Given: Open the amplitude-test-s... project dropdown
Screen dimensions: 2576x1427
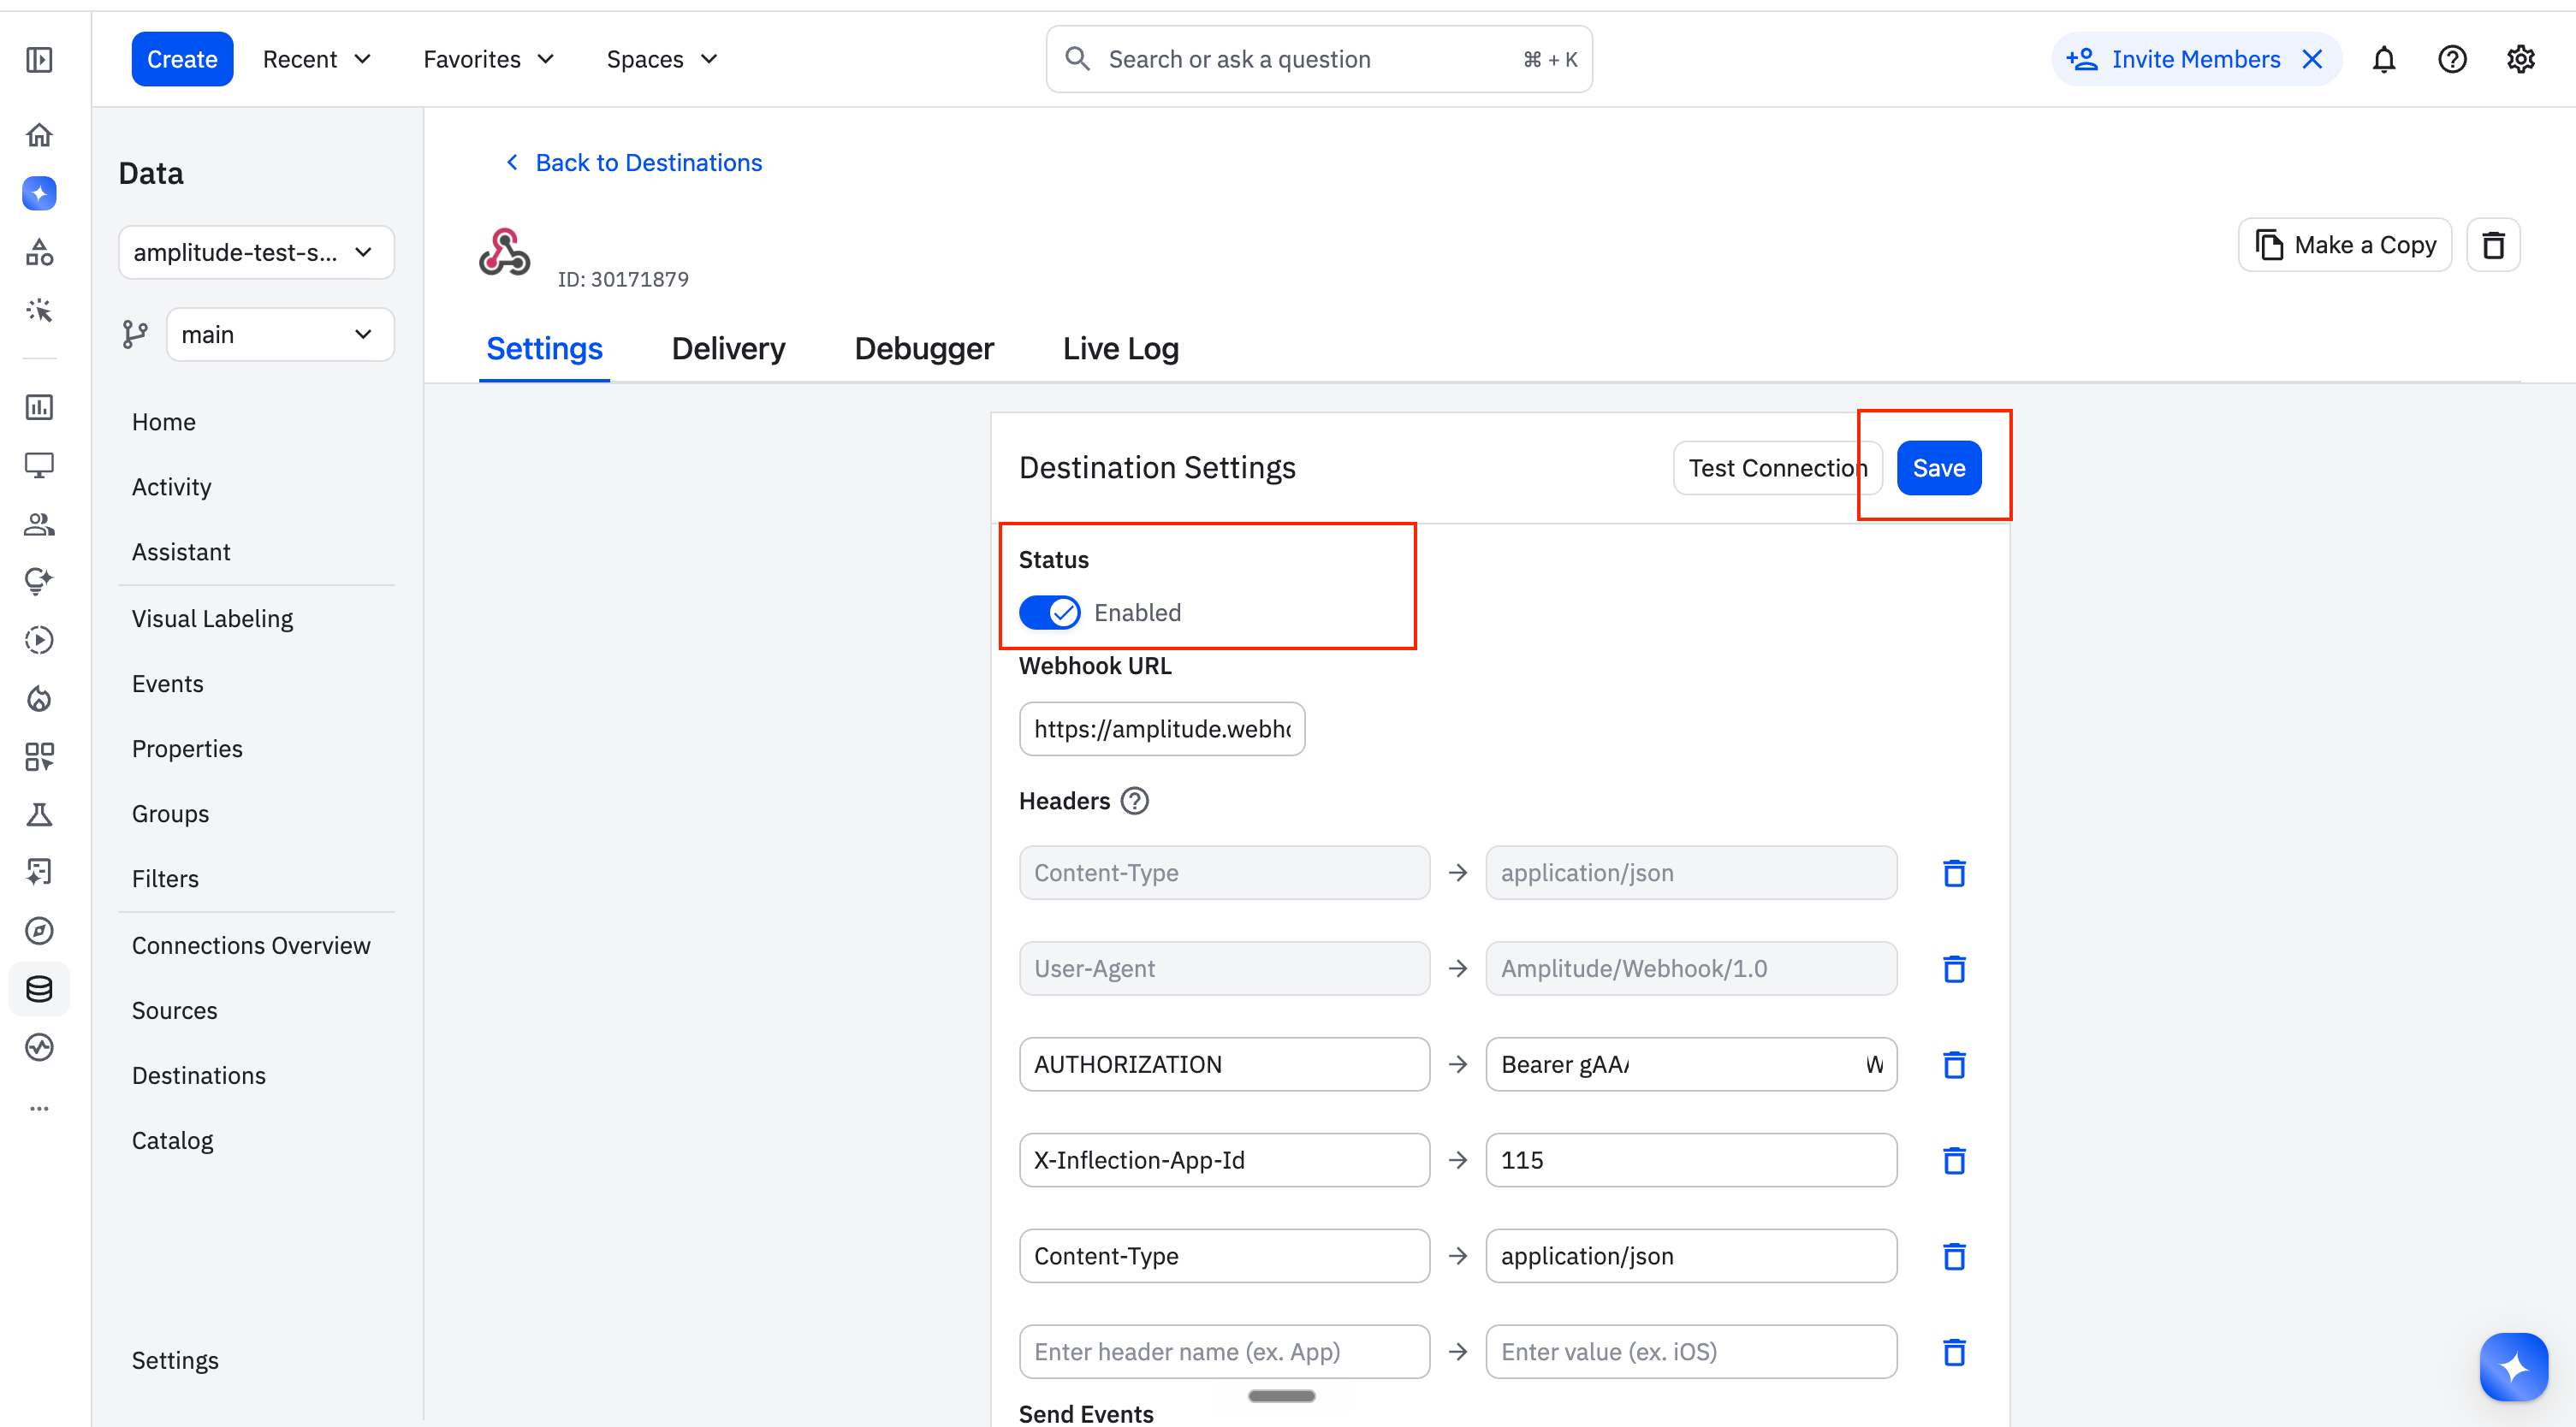Looking at the screenshot, I should (256, 252).
